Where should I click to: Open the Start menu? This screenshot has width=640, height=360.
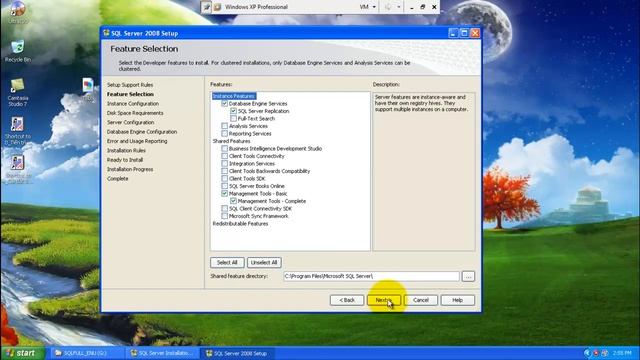[22, 353]
